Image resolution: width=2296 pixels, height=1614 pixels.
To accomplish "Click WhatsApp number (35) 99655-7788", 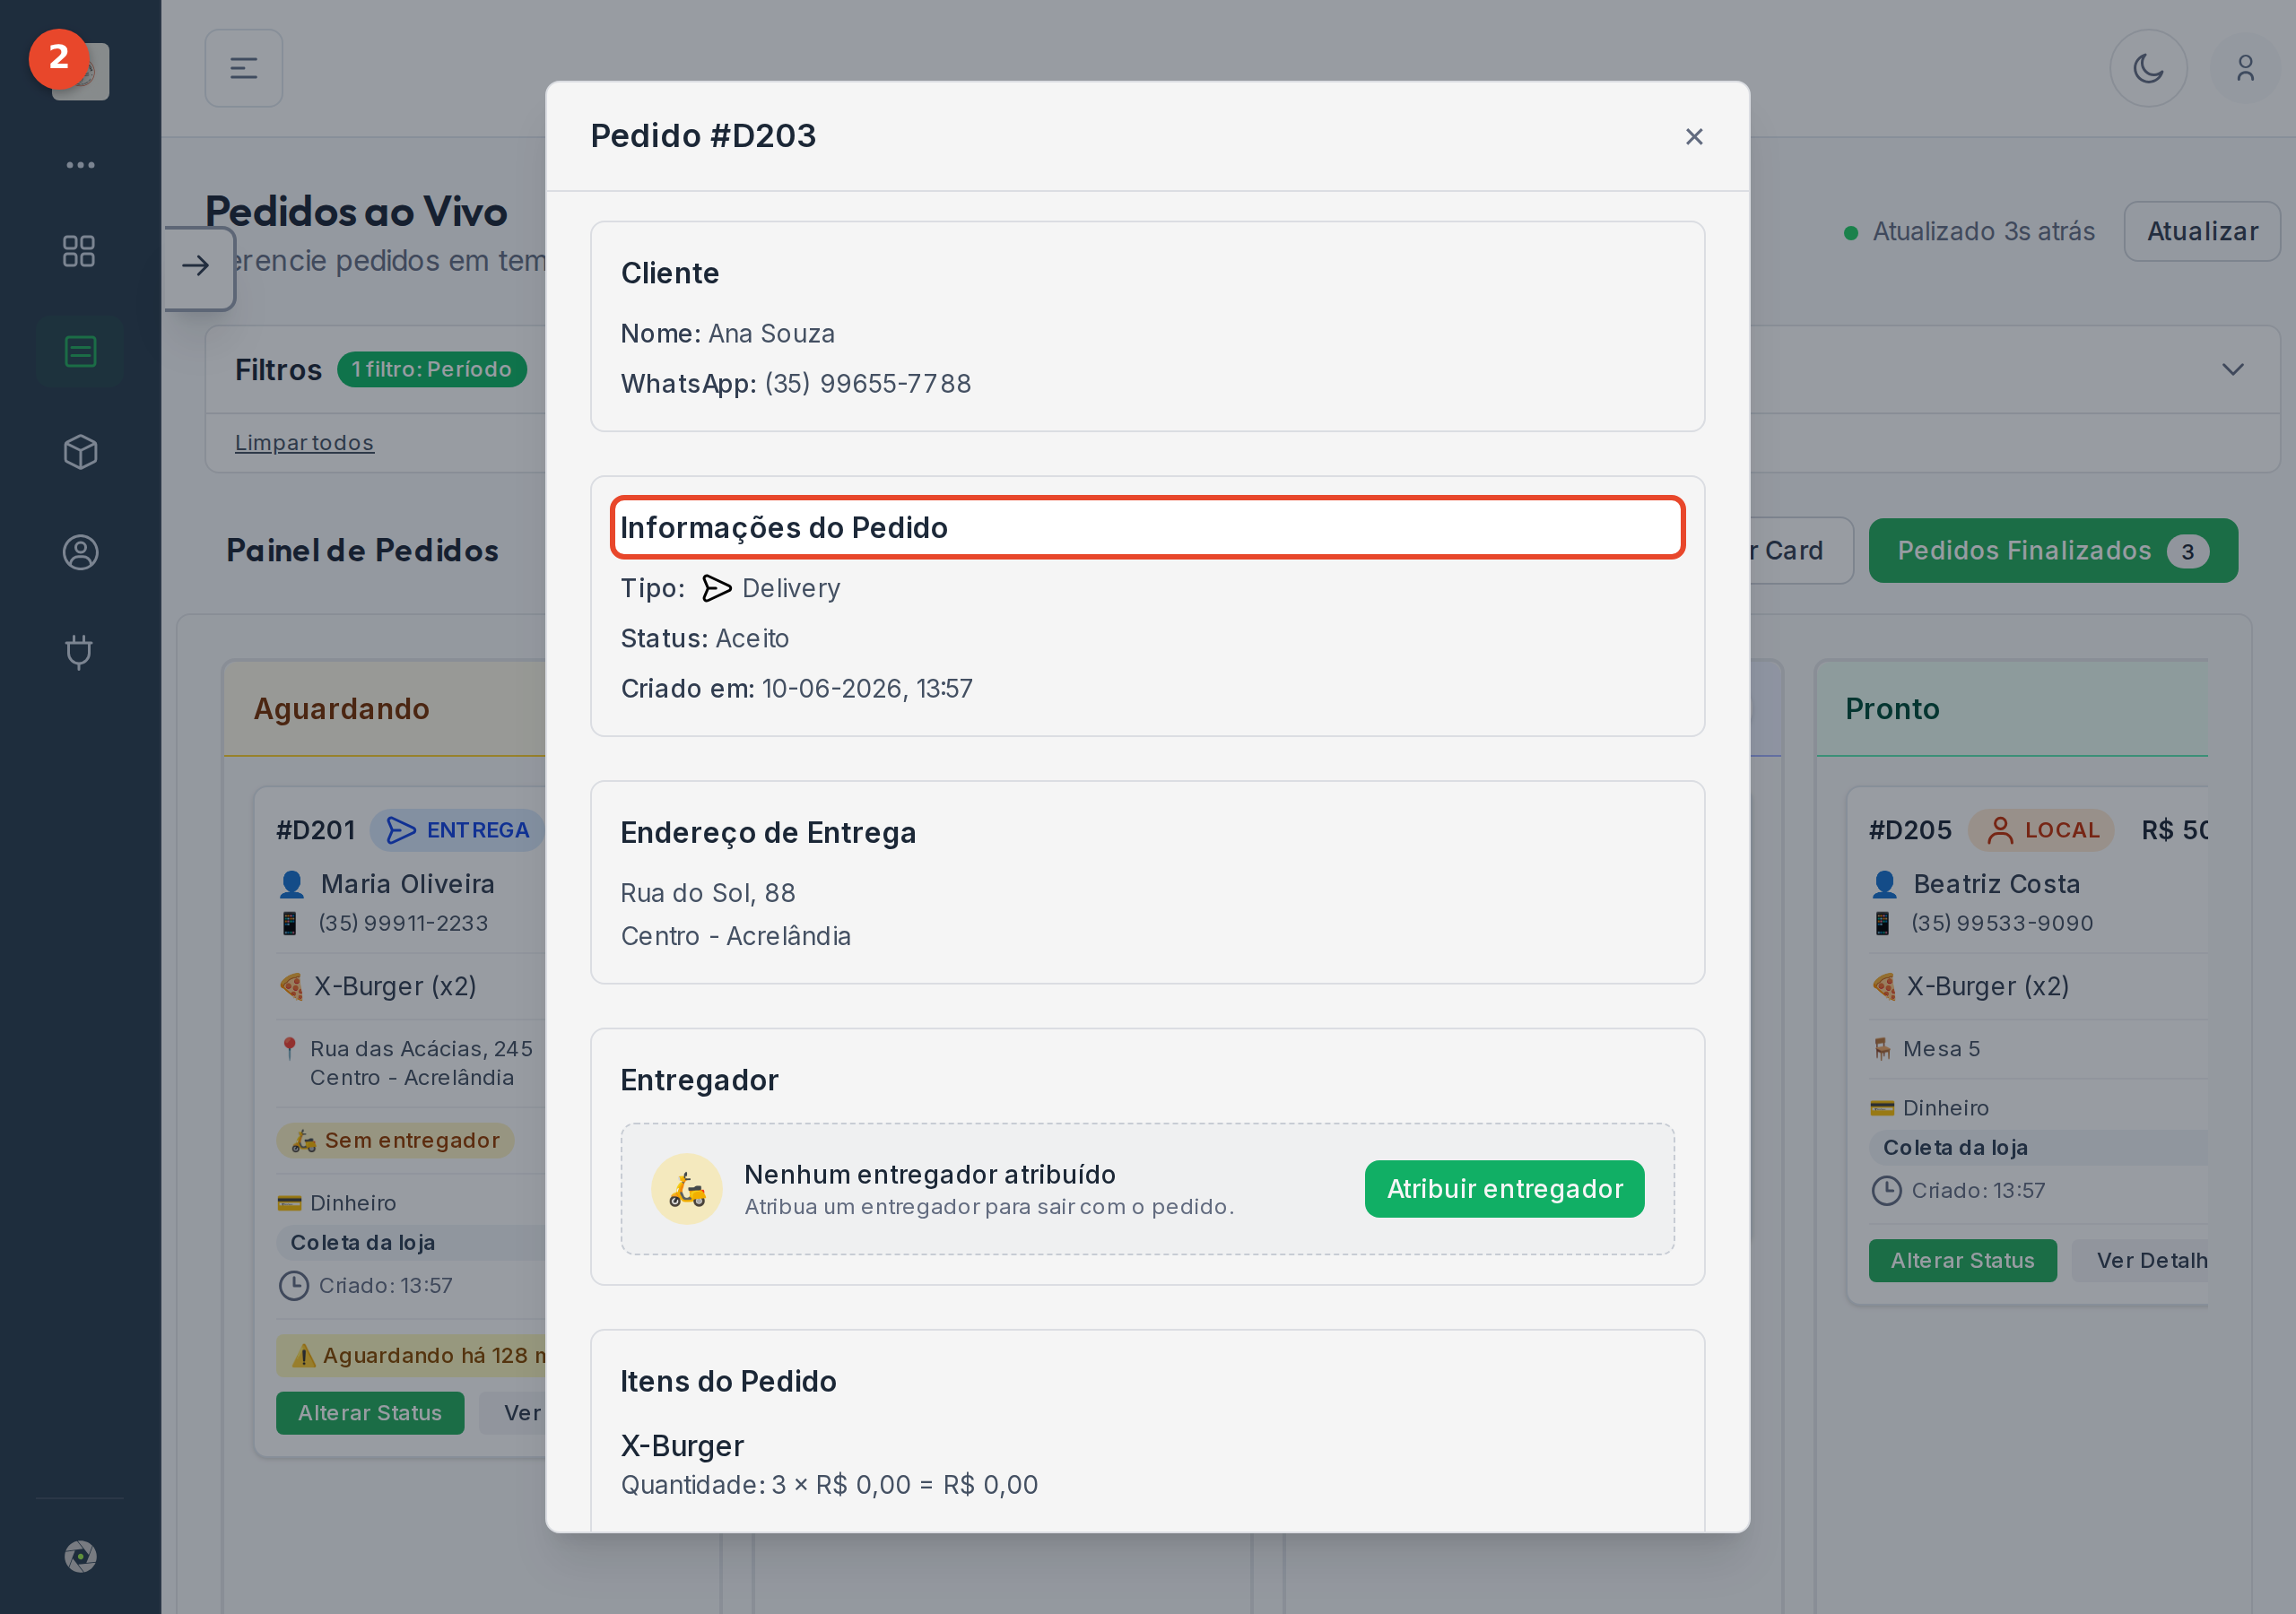I will pos(868,383).
